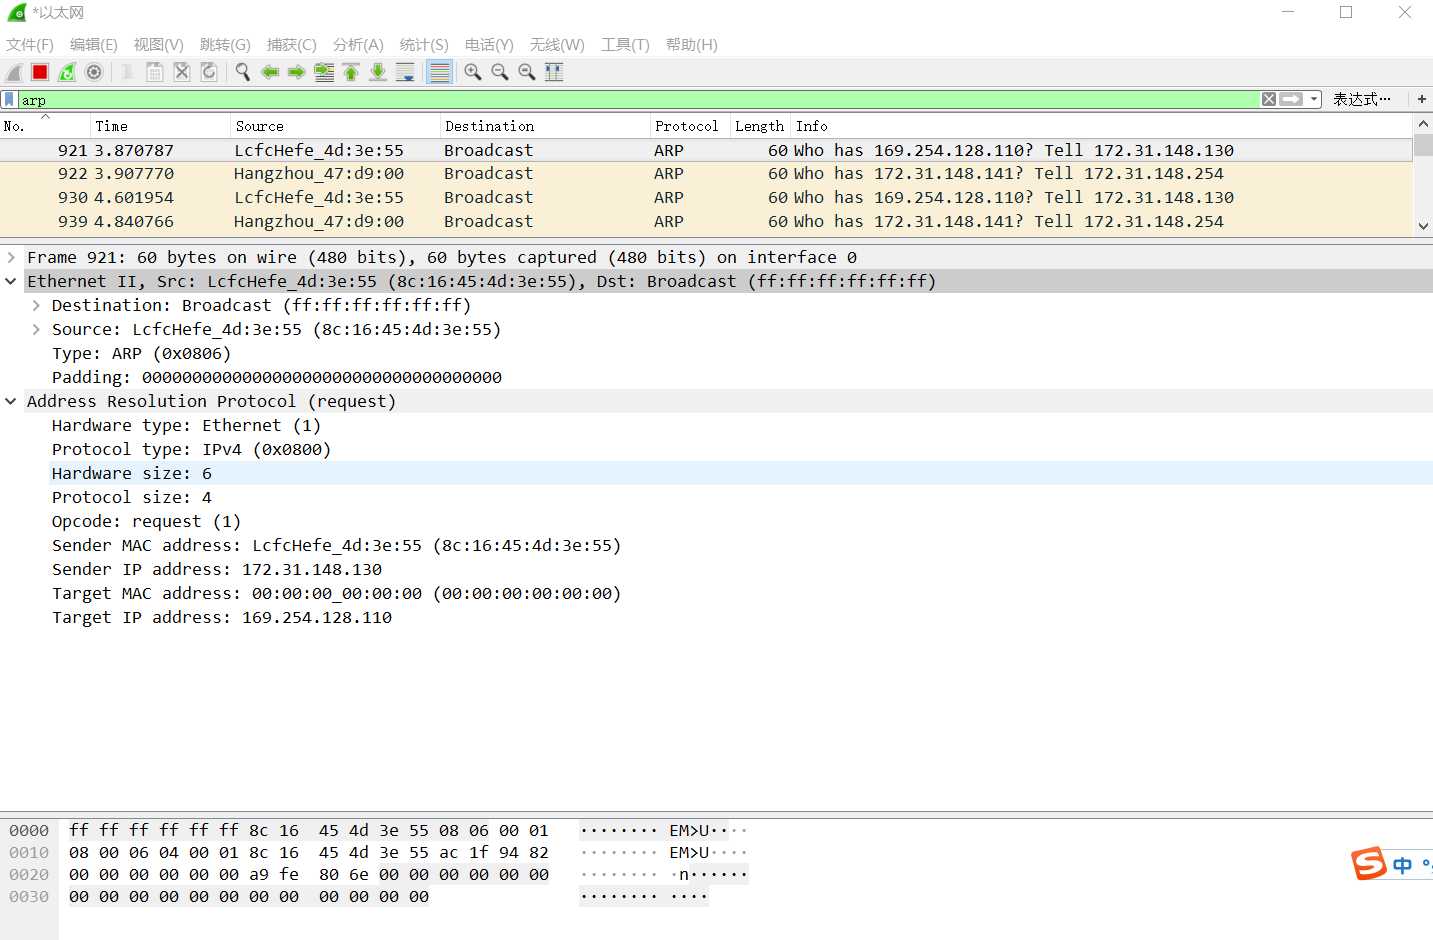Toggle packet list colorization
1433x940 pixels.
click(439, 72)
